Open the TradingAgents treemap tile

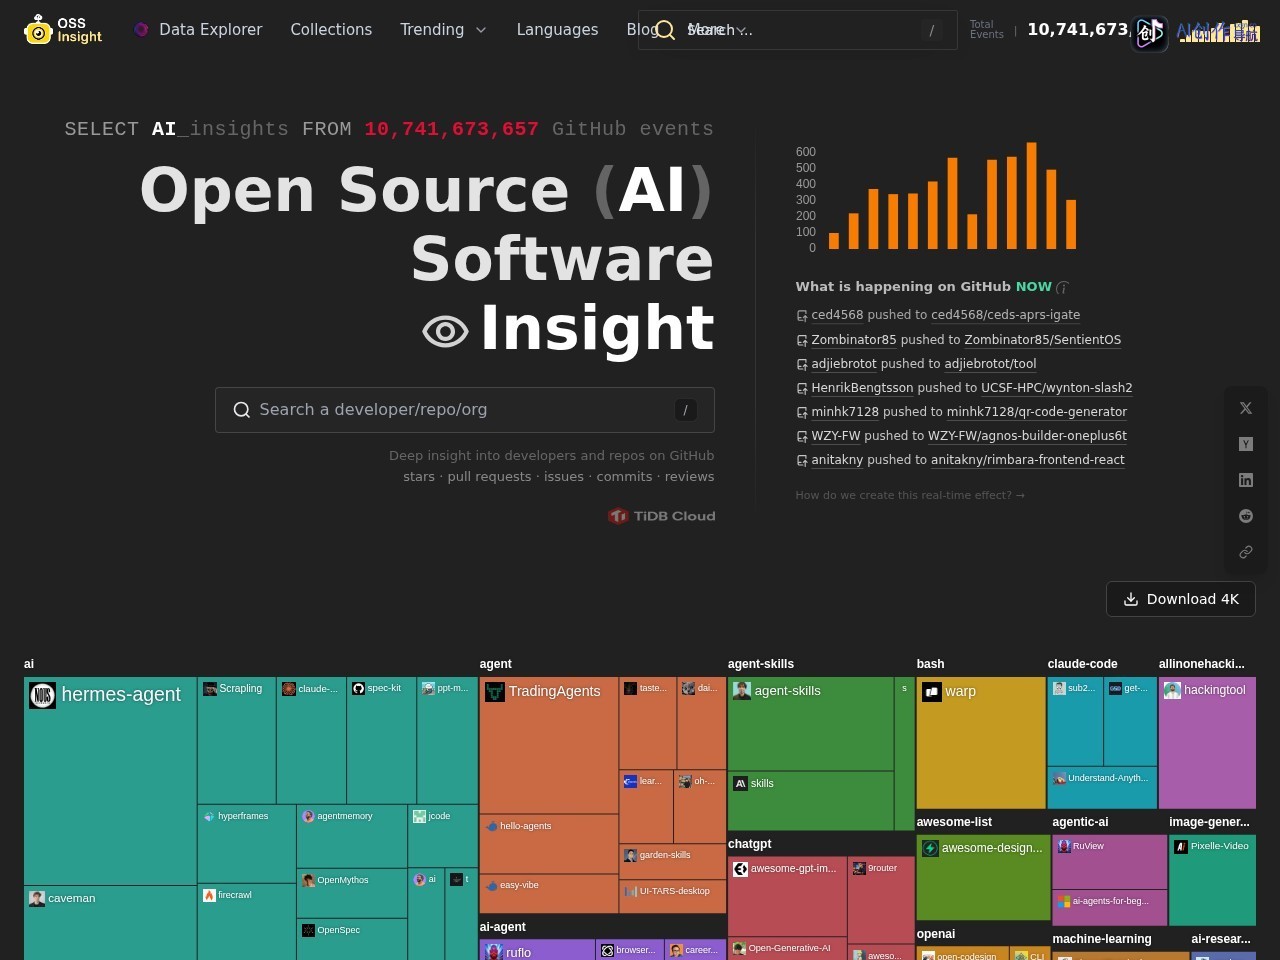[x=549, y=745]
